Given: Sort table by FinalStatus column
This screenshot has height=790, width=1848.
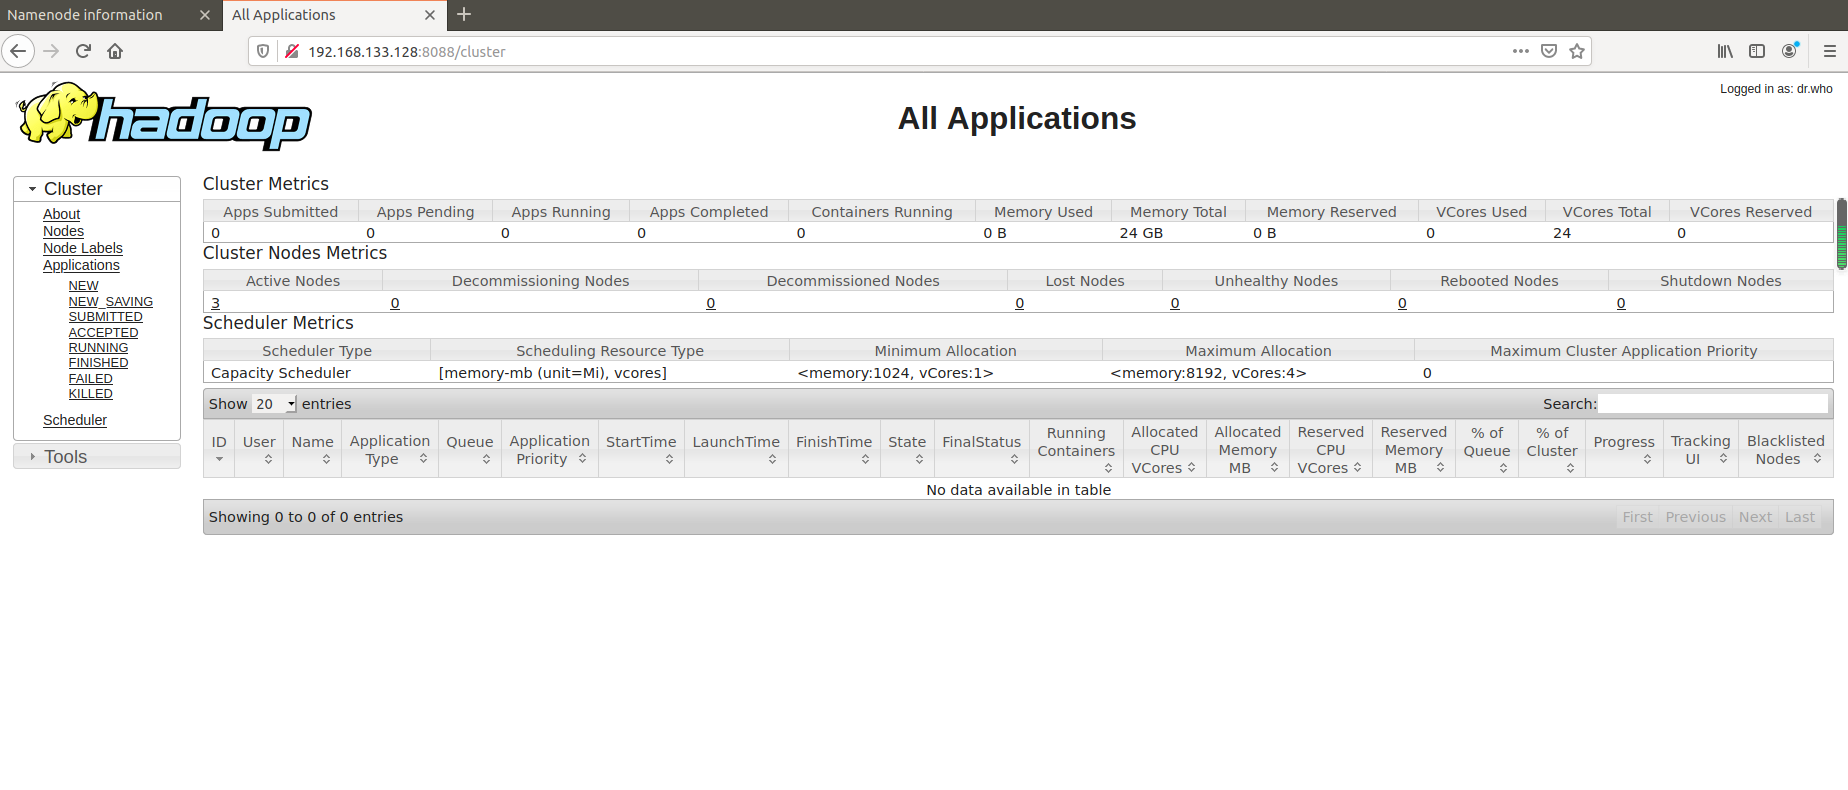Looking at the screenshot, I should pos(982,449).
